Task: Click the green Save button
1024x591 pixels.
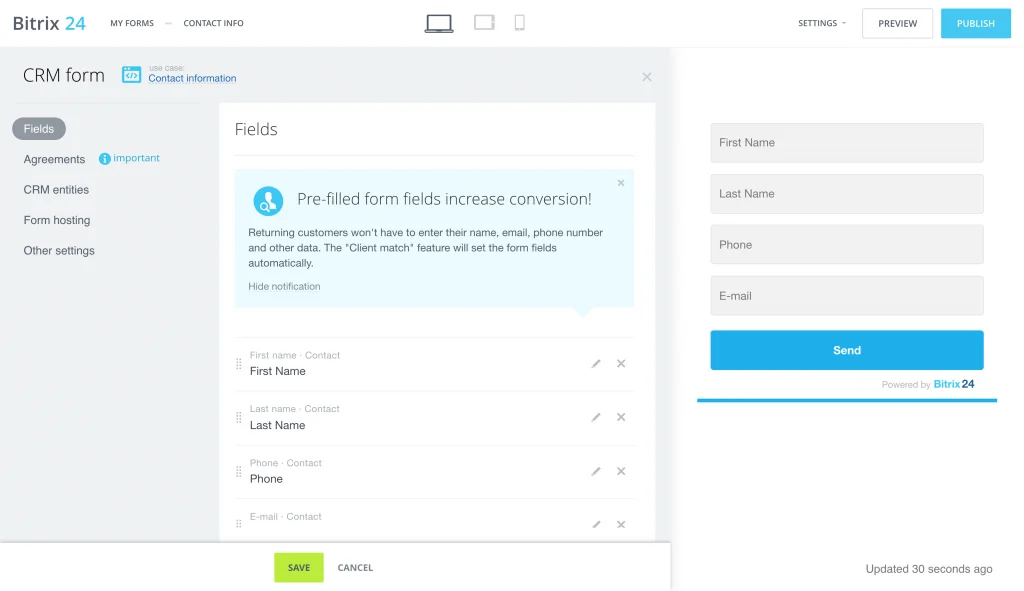Action: (x=299, y=568)
